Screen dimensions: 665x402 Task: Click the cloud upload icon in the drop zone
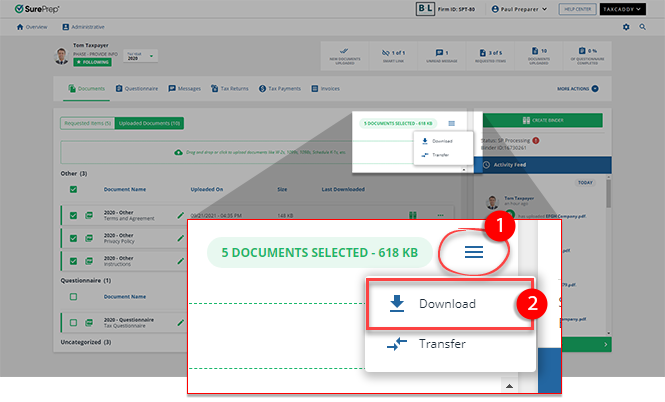(177, 153)
